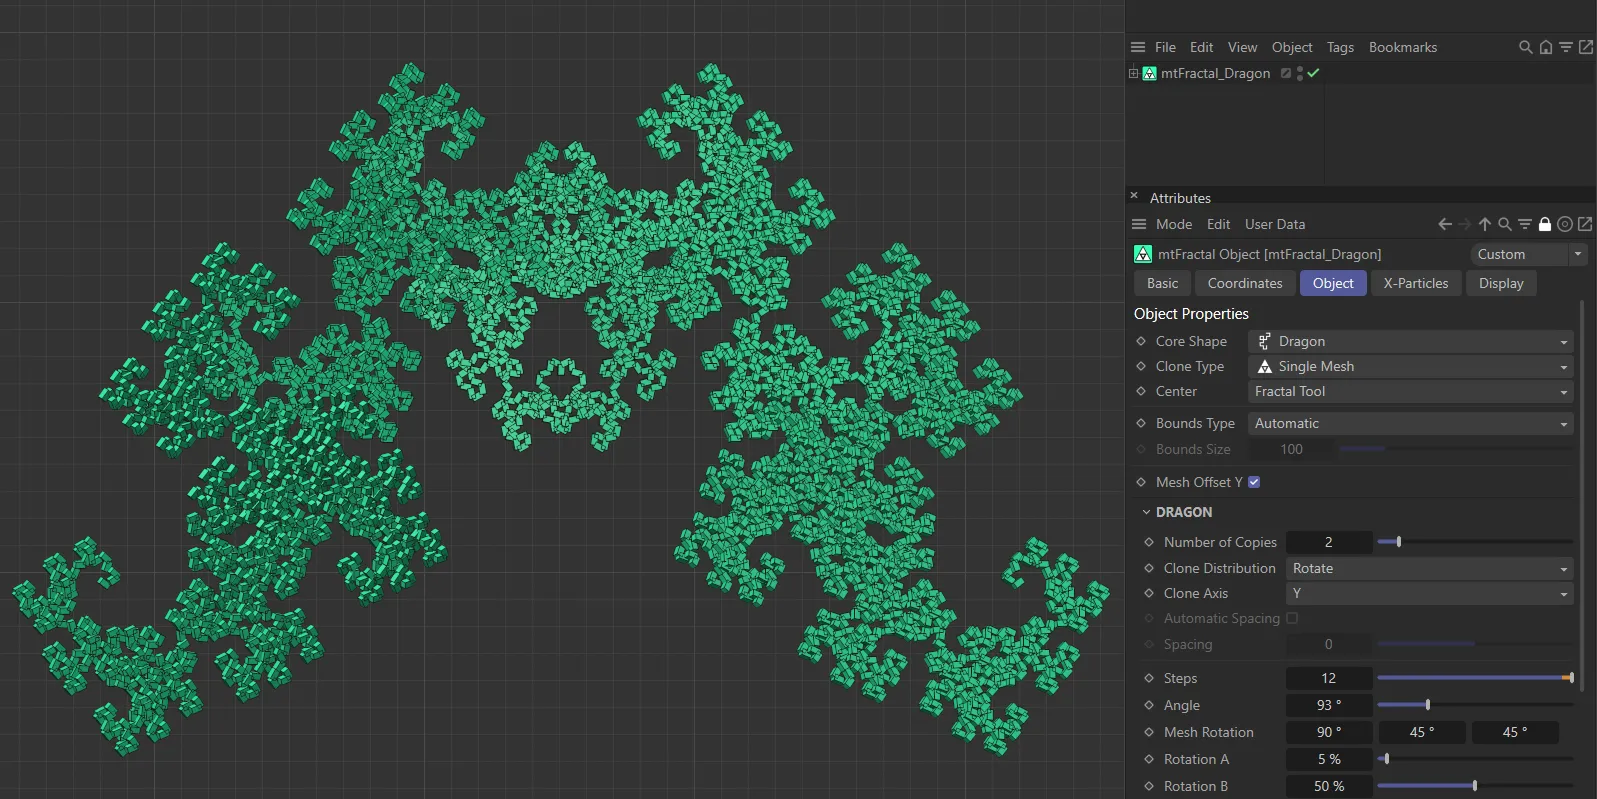Click the Object Manager home icon
Image resolution: width=1597 pixels, height=799 pixels.
(1546, 47)
